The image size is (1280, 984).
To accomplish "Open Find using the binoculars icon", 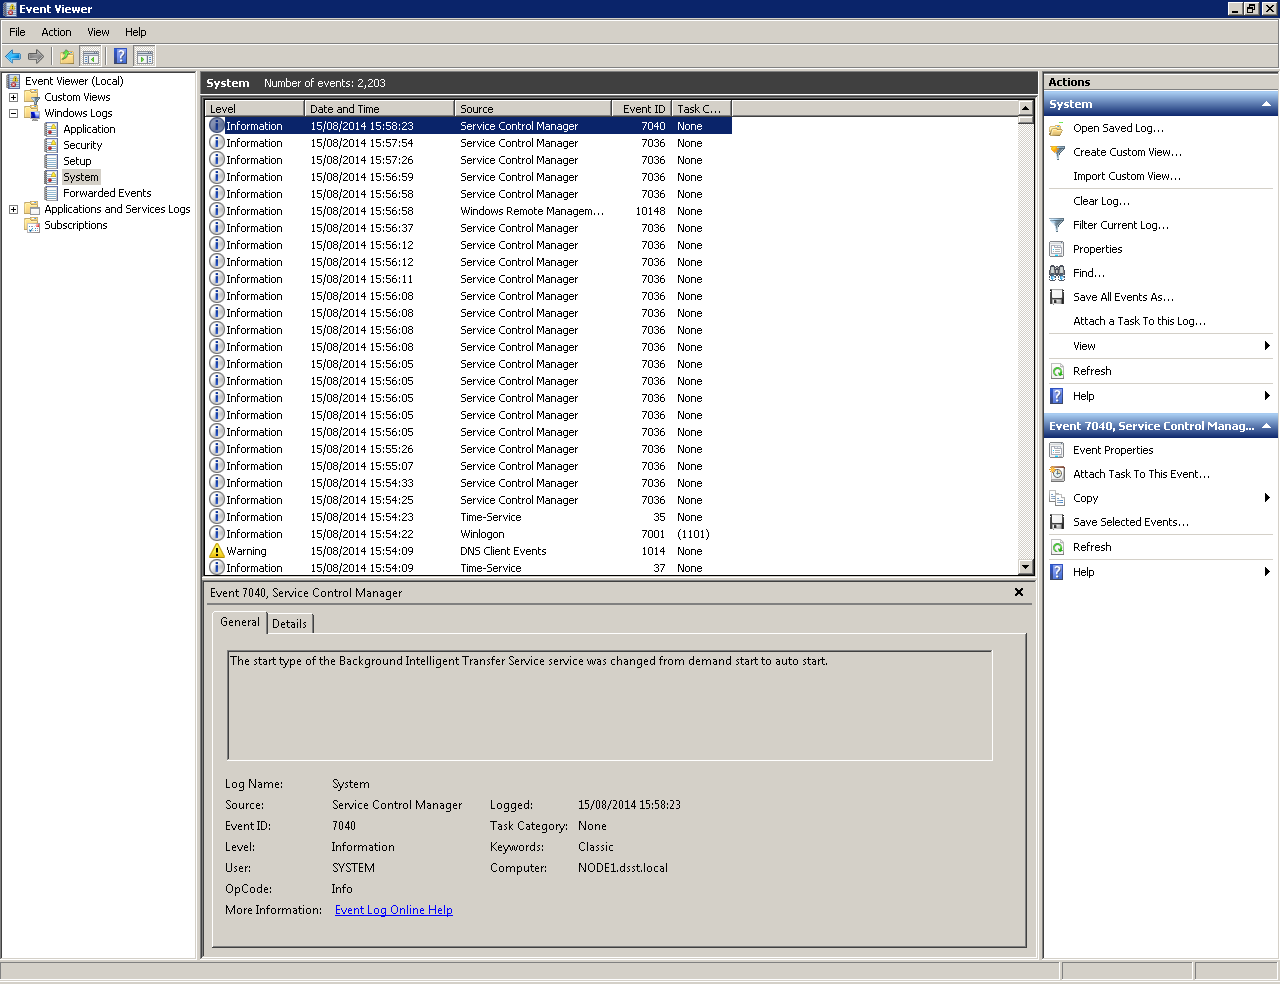I will [x=1057, y=272].
